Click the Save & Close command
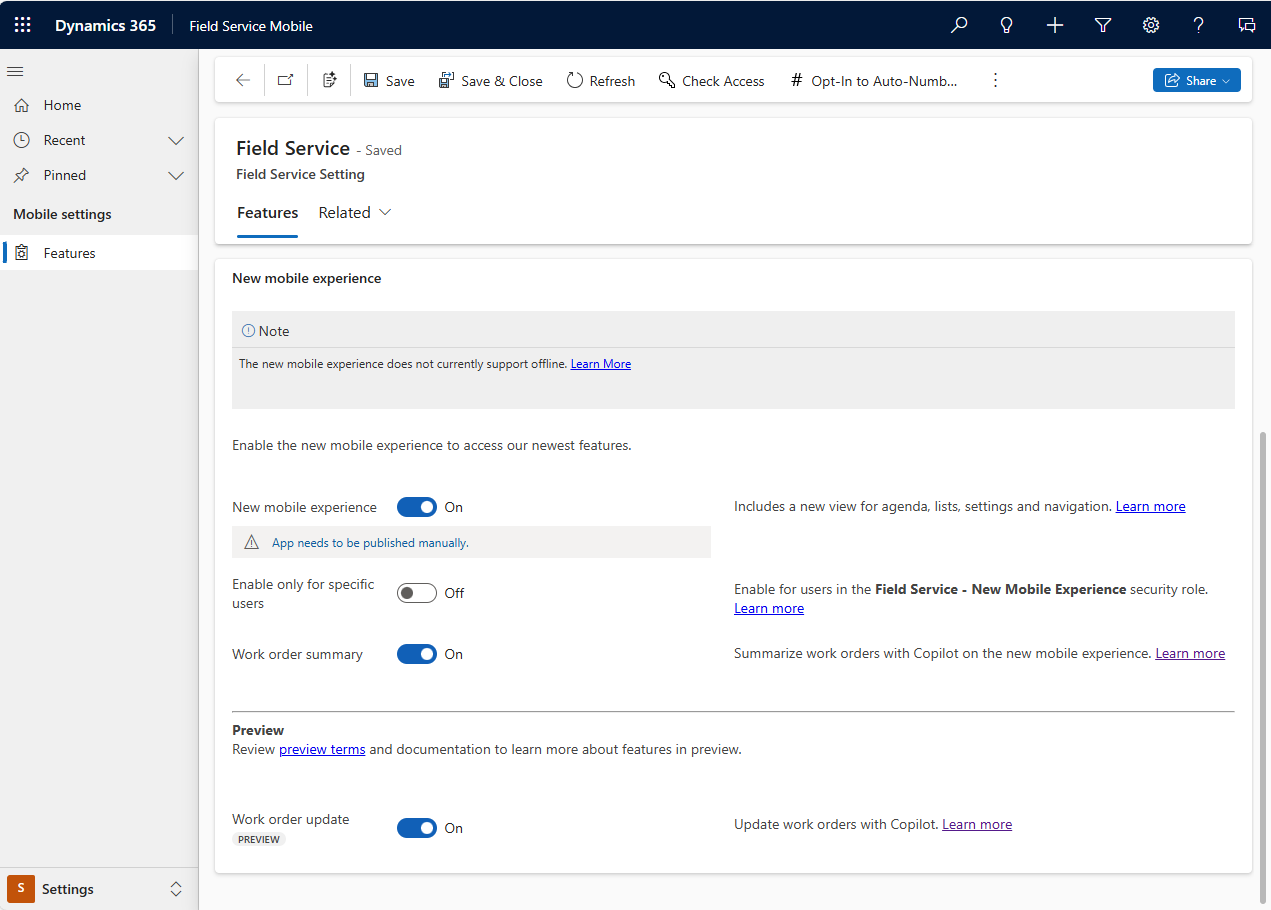Screen dimensions: 1271x910 (x=491, y=81)
